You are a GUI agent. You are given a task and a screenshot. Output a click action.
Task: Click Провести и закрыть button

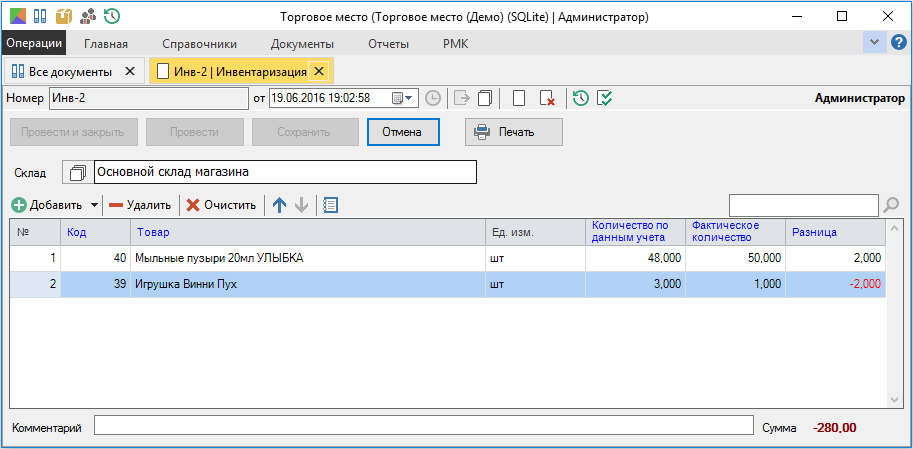[x=73, y=132]
